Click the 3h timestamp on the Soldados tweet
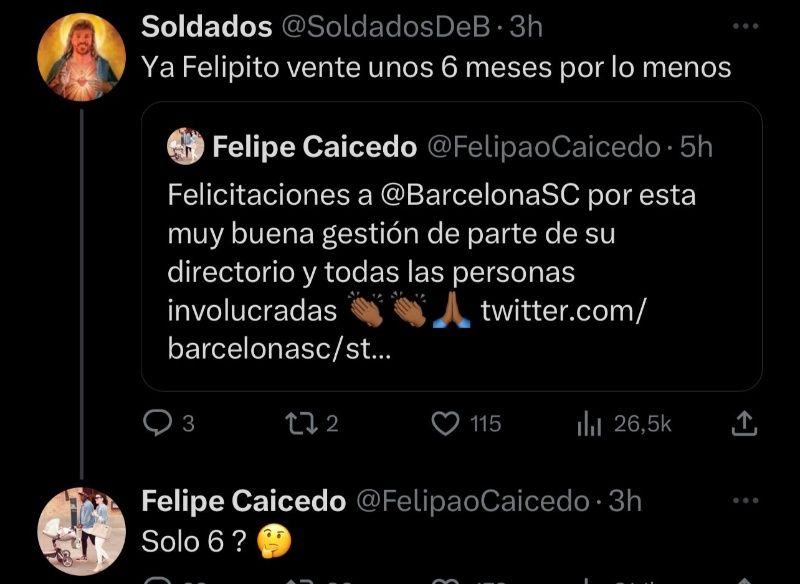The height and width of the screenshot is (584, 800). click(x=526, y=27)
